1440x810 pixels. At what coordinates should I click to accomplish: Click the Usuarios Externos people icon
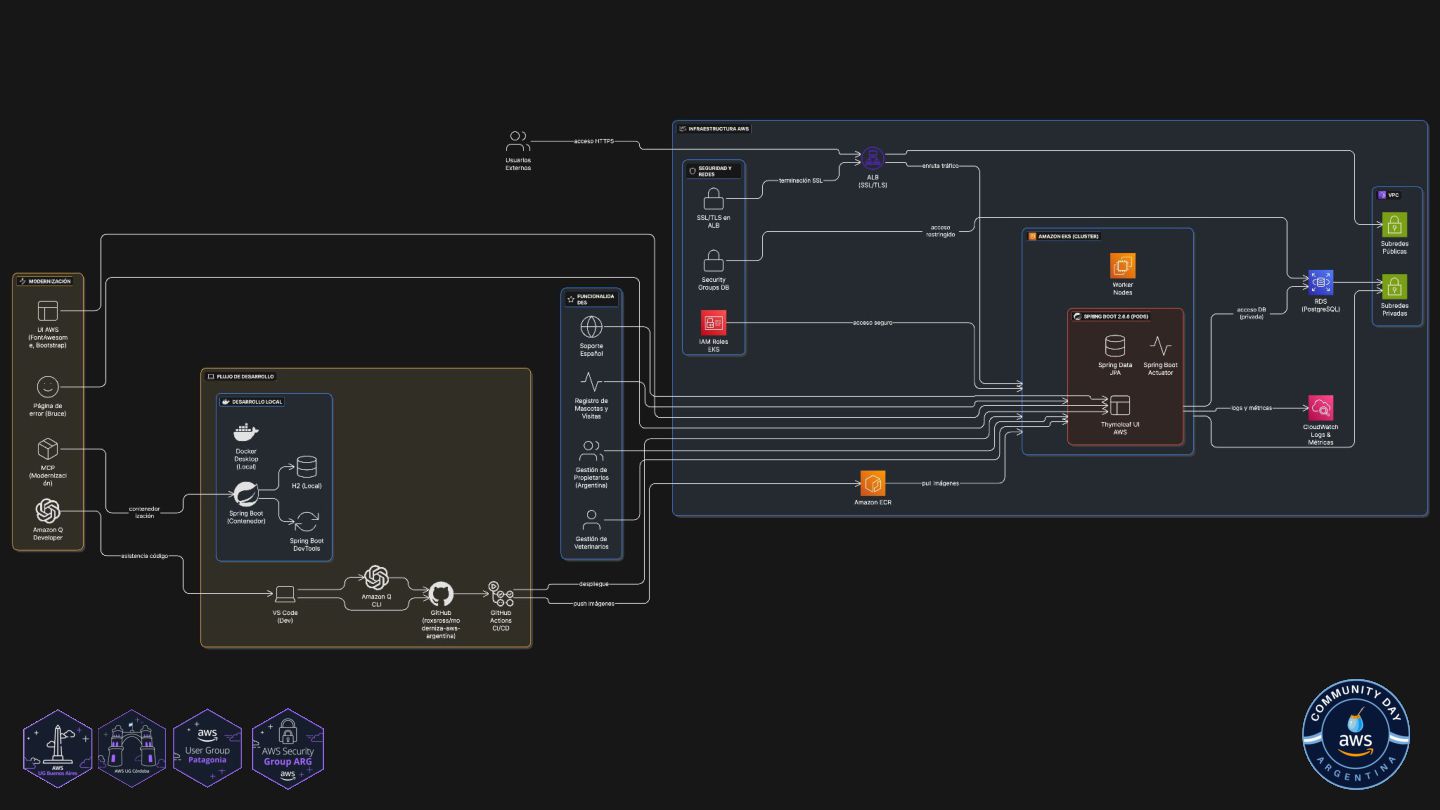pos(518,141)
